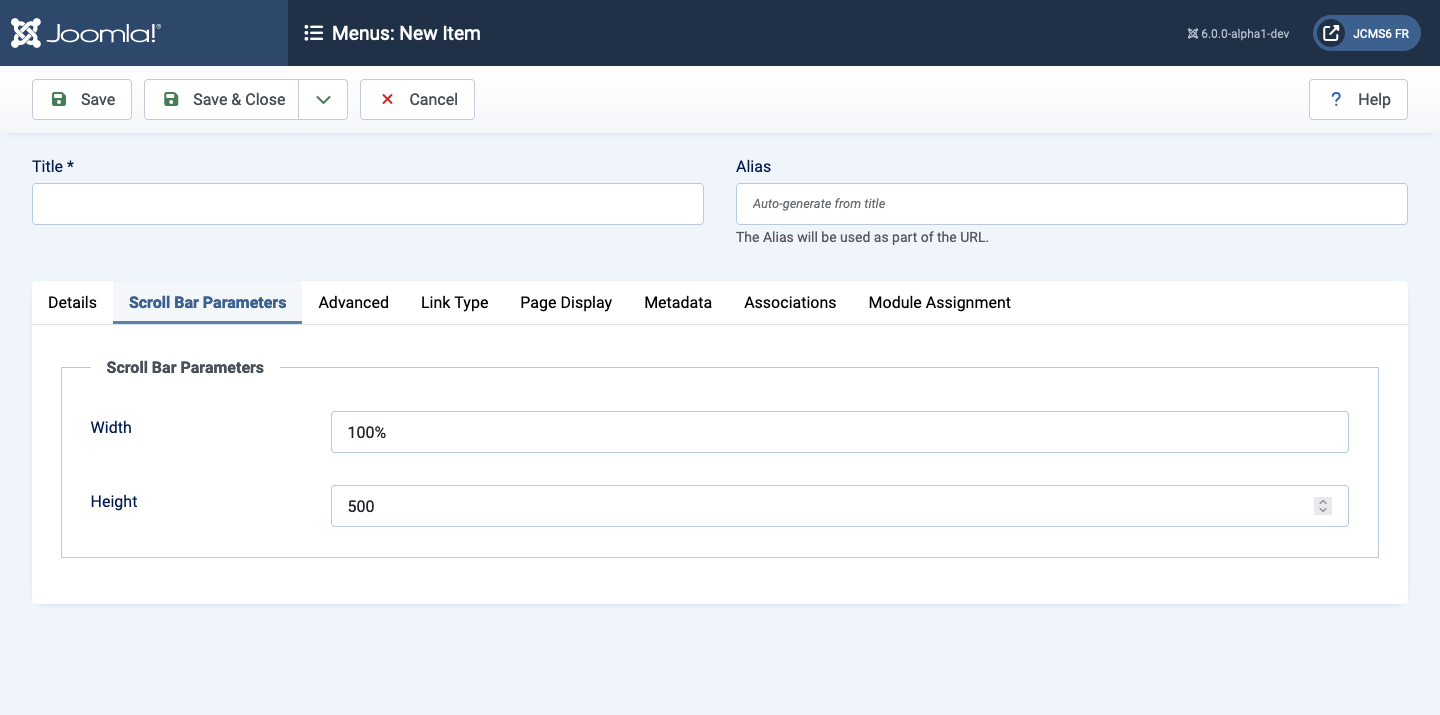Click the Alias label
Screen dimensions: 1440x715
click(x=753, y=166)
